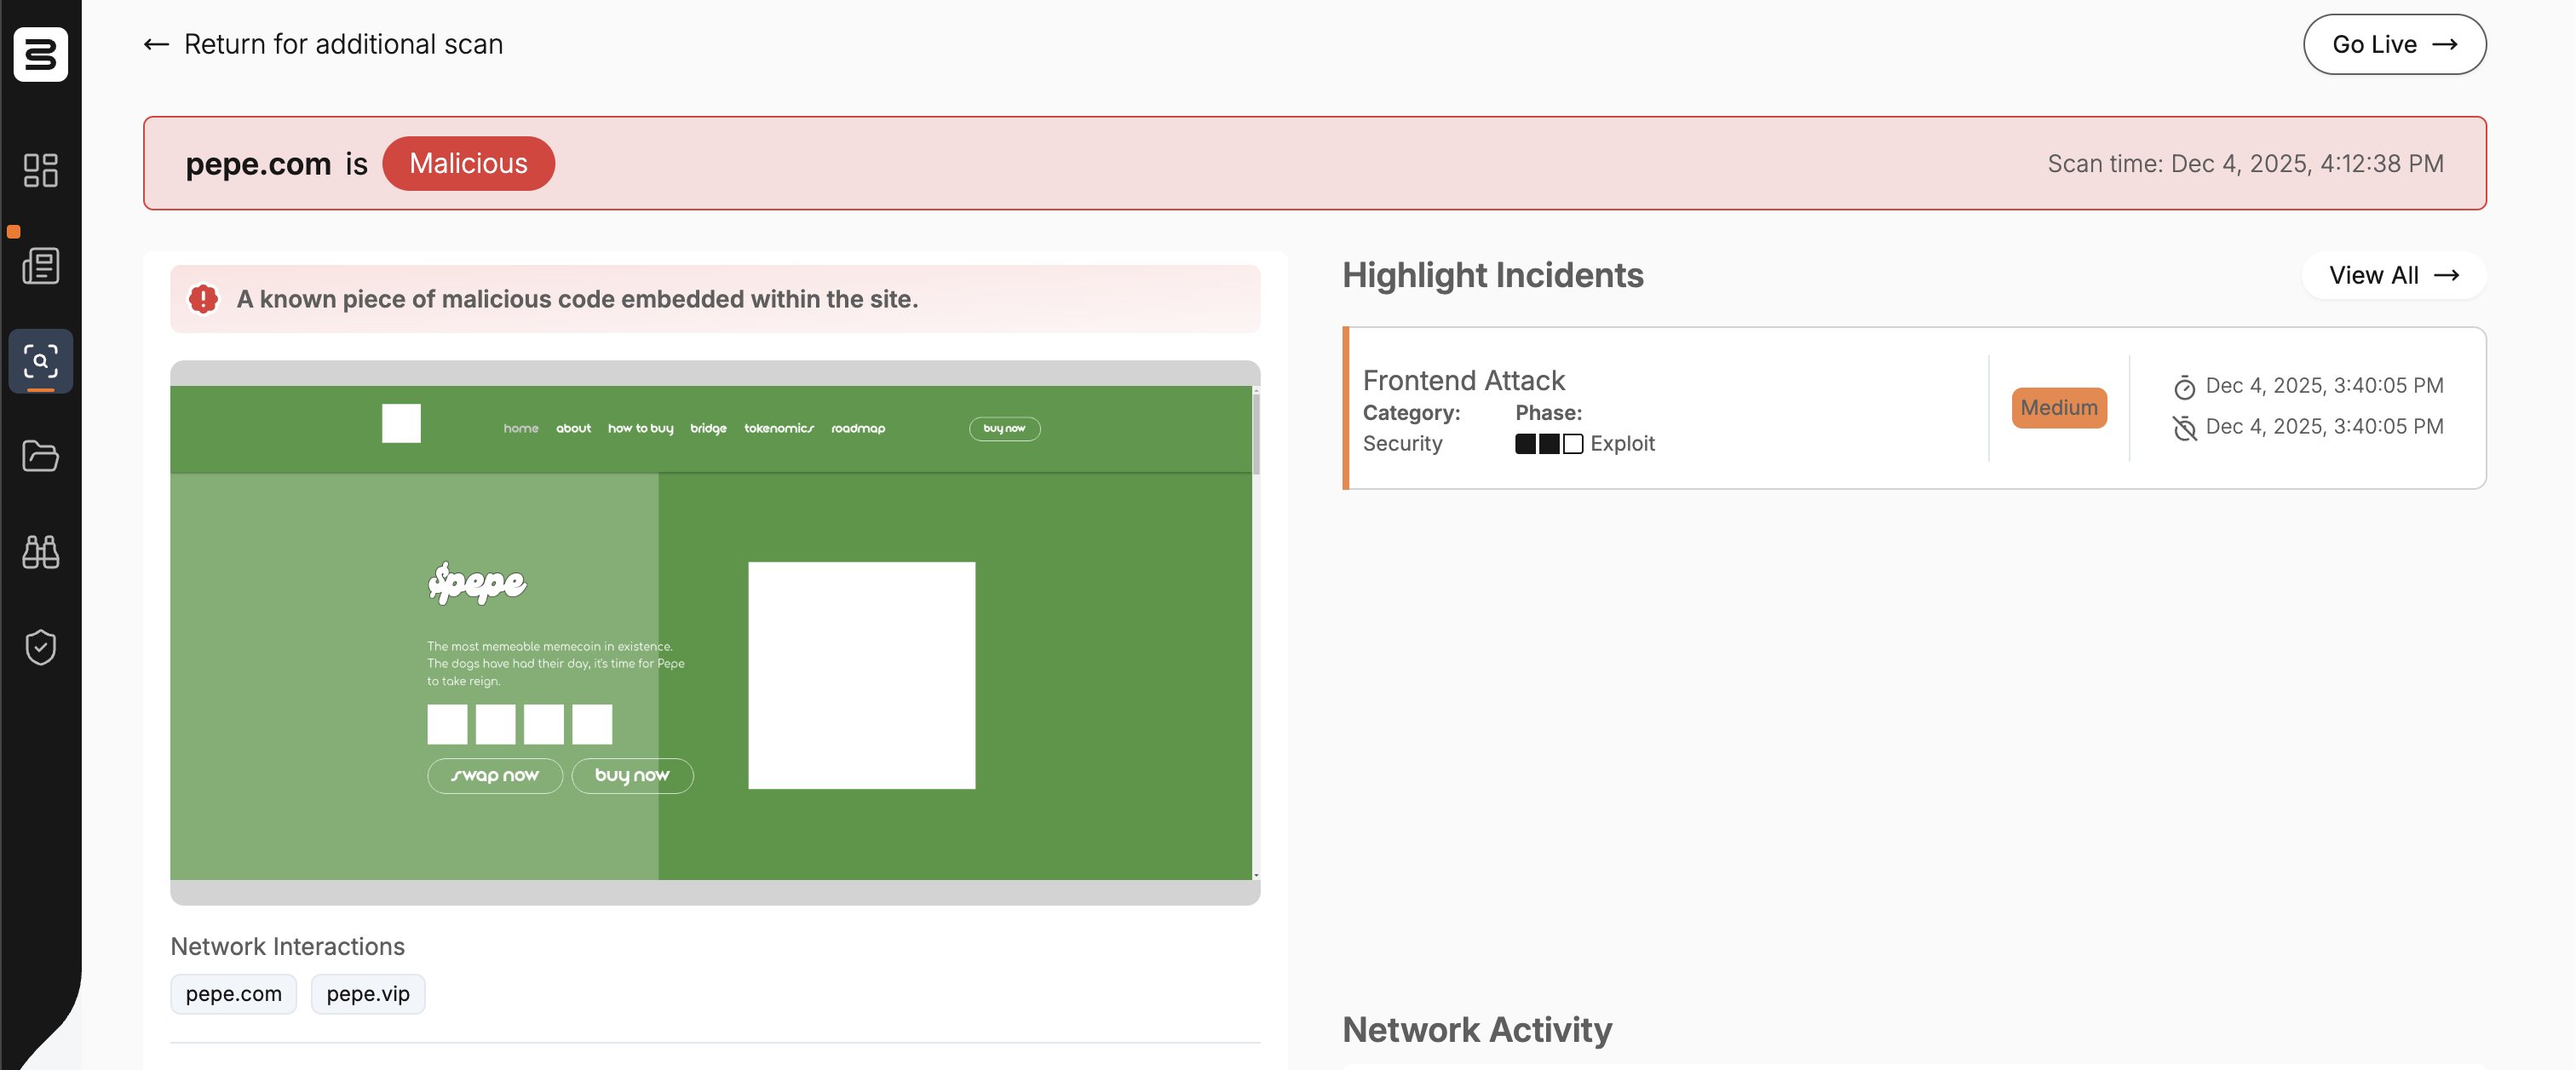2576x1070 pixels.
Task: Click the back arrow beside Return
Action: point(156,44)
